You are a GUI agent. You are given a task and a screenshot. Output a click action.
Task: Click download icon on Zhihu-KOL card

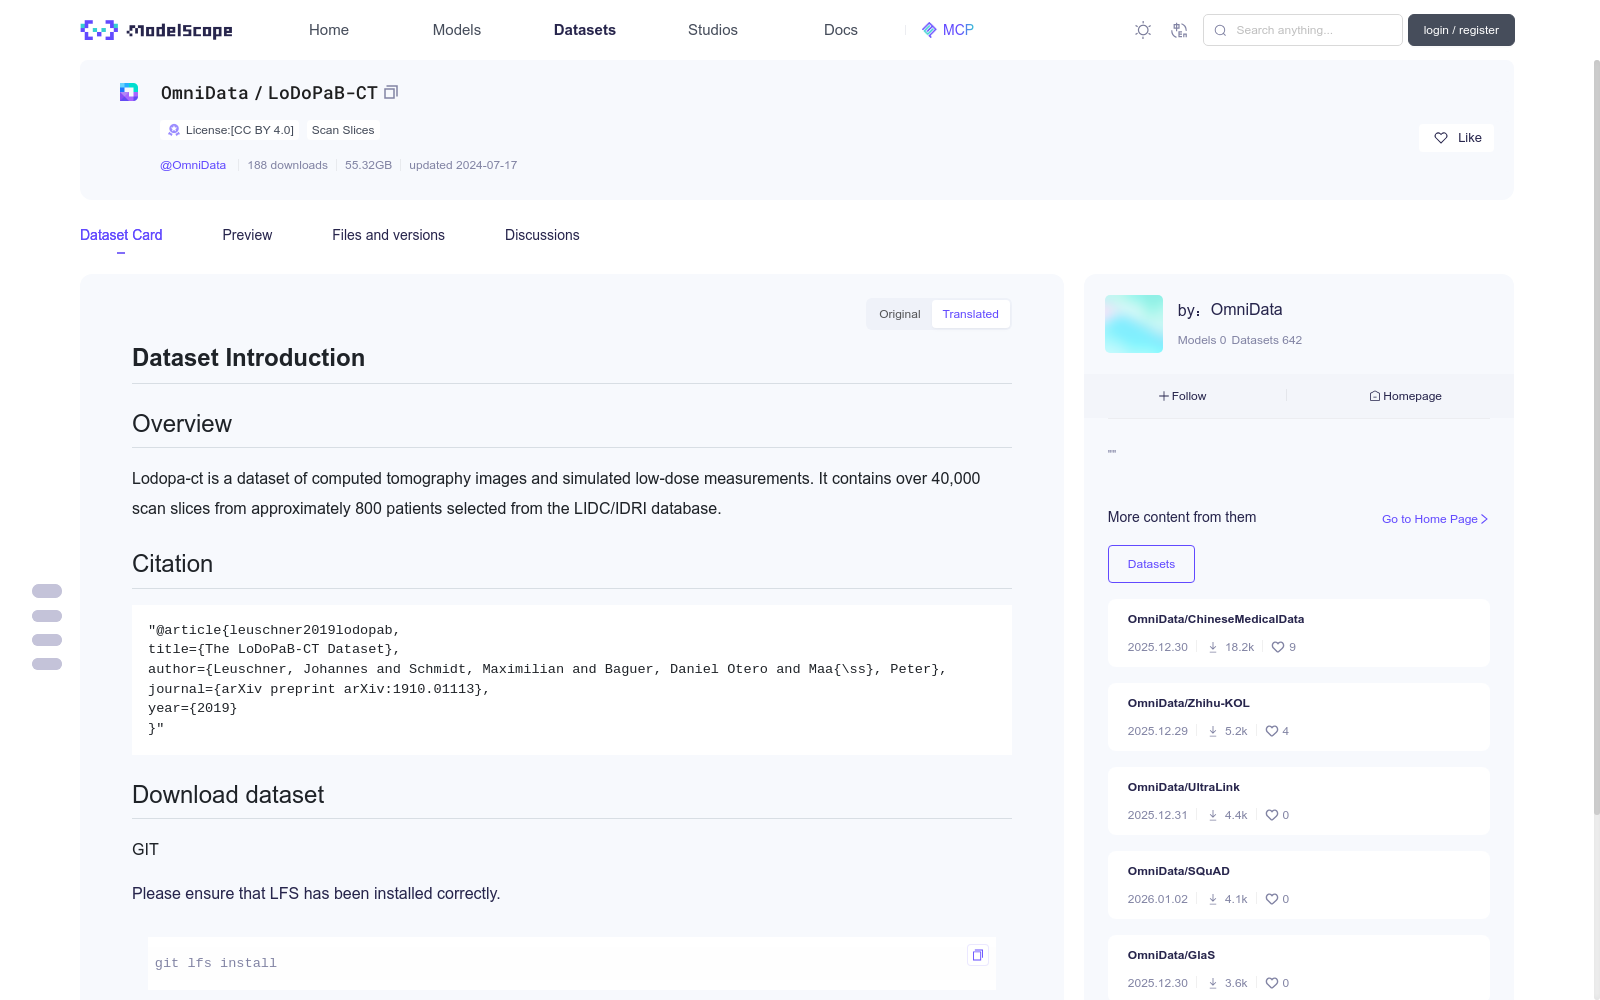[1213, 731]
